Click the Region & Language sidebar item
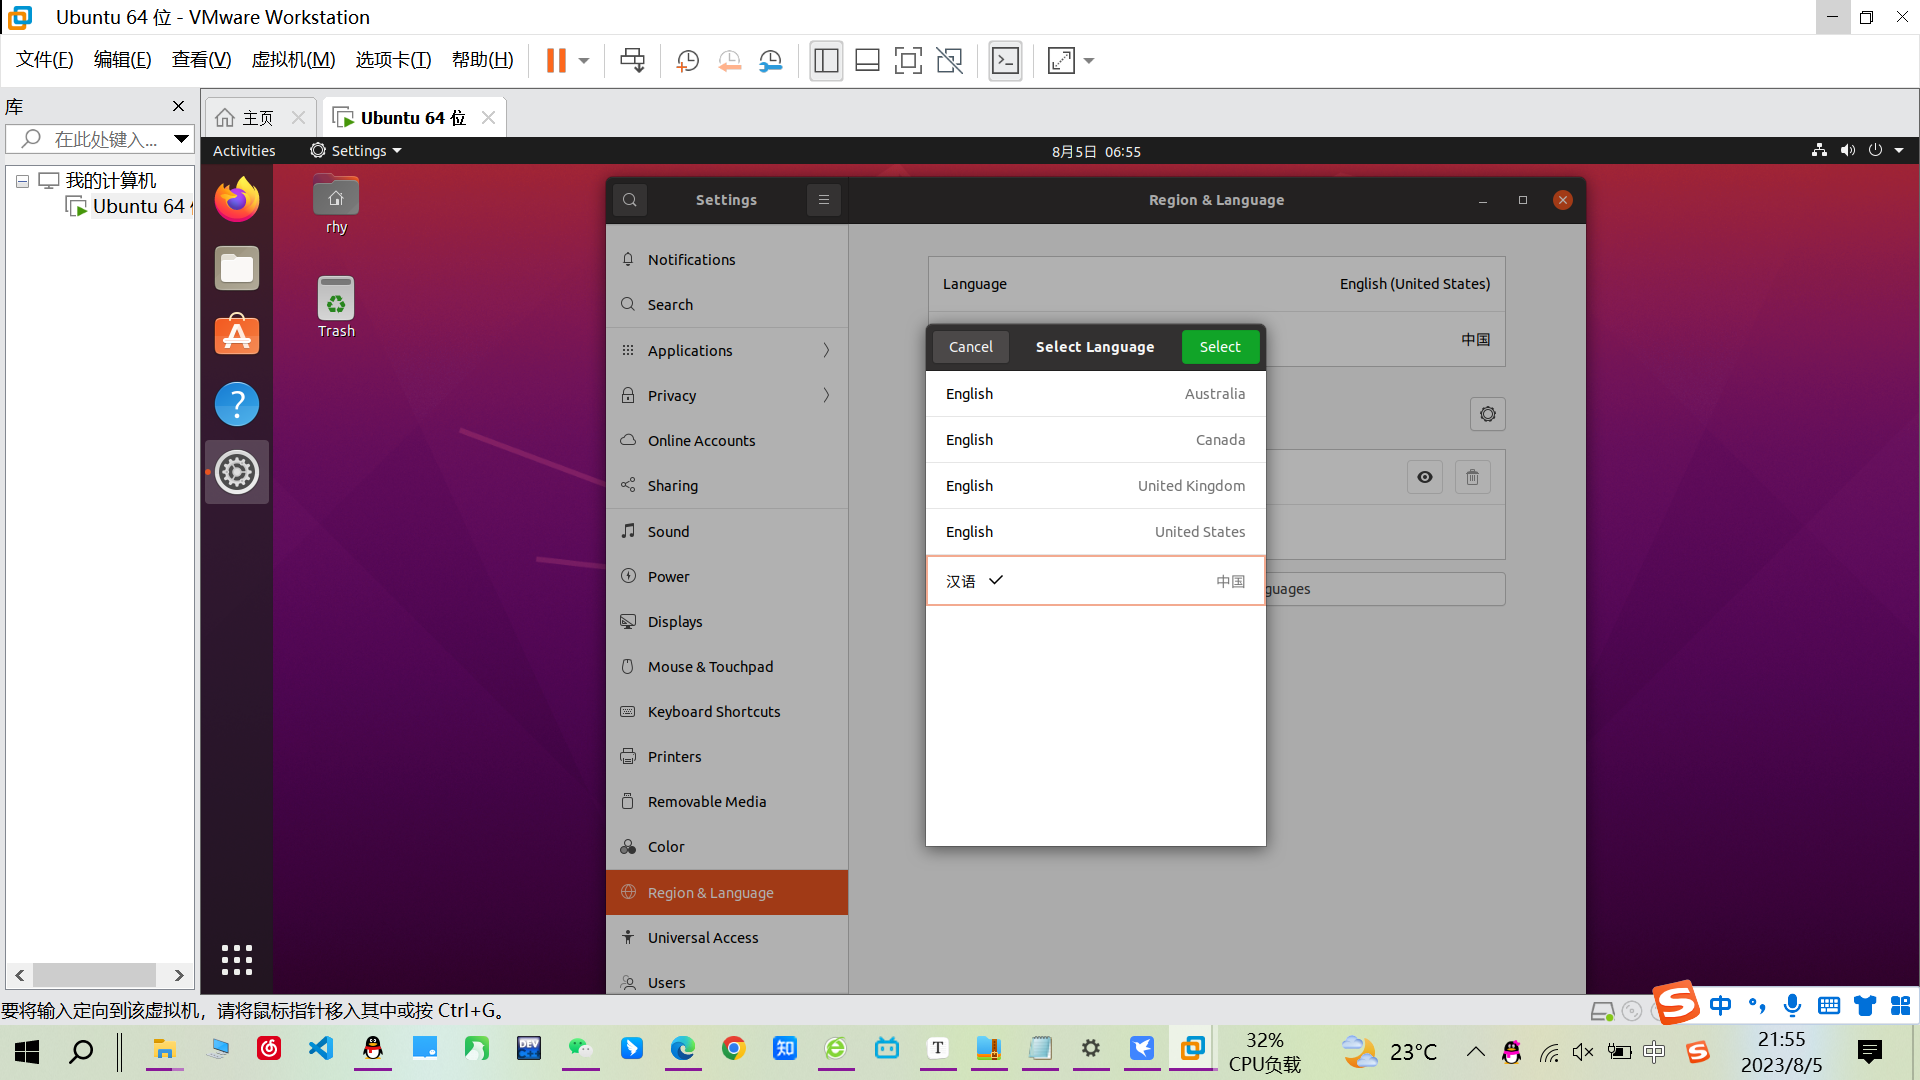The height and width of the screenshot is (1080, 1920). tap(727, 891)
